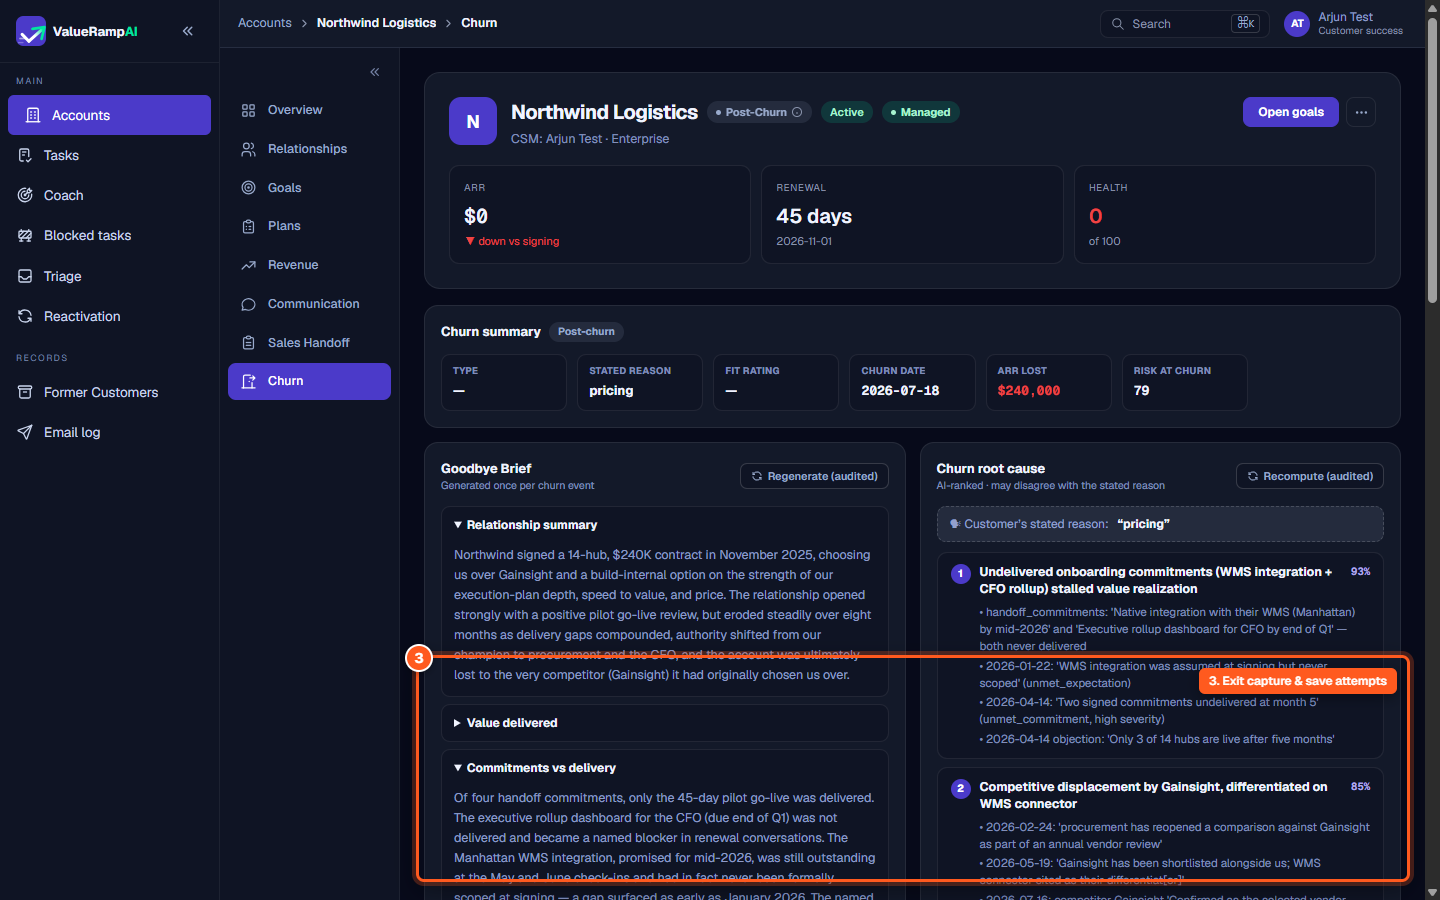Open Coach via its target icon
1440x900 pixels.
click(25, 195)
